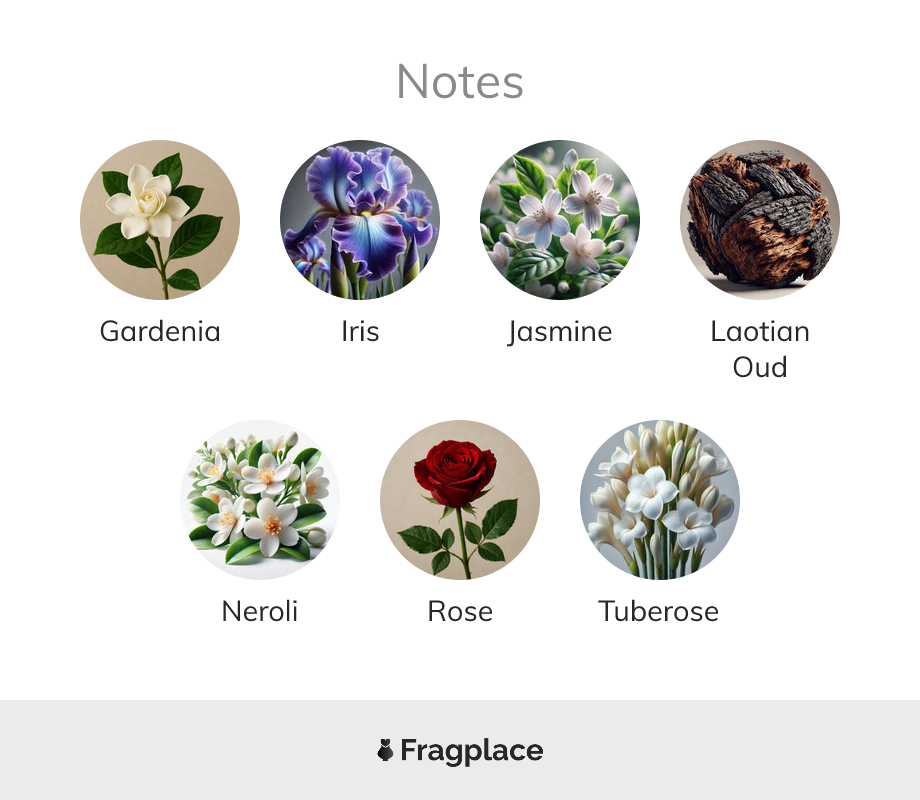The height and width of the screenshot is (800, 920).
Task: Click the Notes heading
Action: 460,82
